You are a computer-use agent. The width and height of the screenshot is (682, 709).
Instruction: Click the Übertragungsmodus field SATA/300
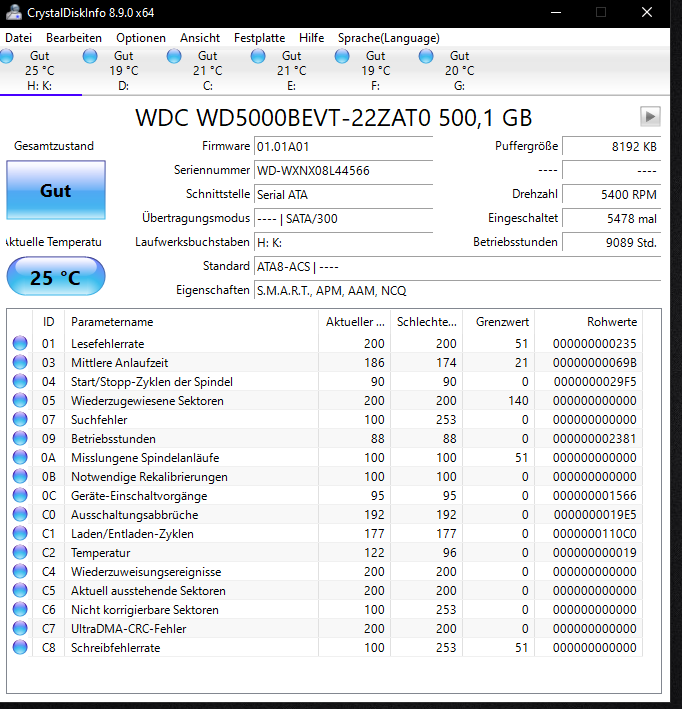point(343,219)
